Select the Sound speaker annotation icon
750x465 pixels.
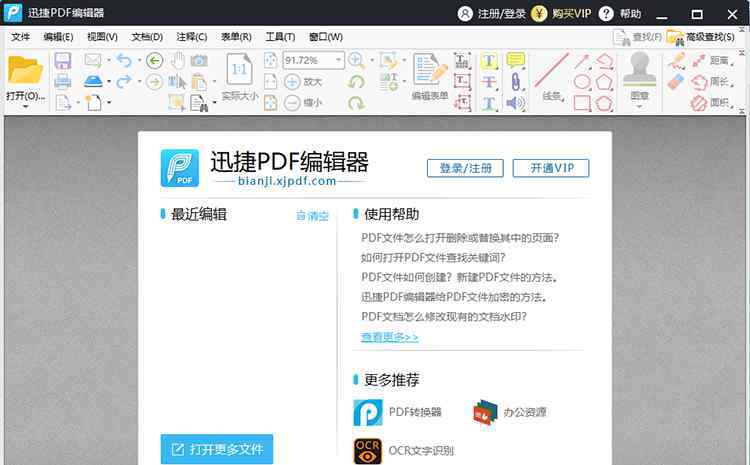point(515,103)
